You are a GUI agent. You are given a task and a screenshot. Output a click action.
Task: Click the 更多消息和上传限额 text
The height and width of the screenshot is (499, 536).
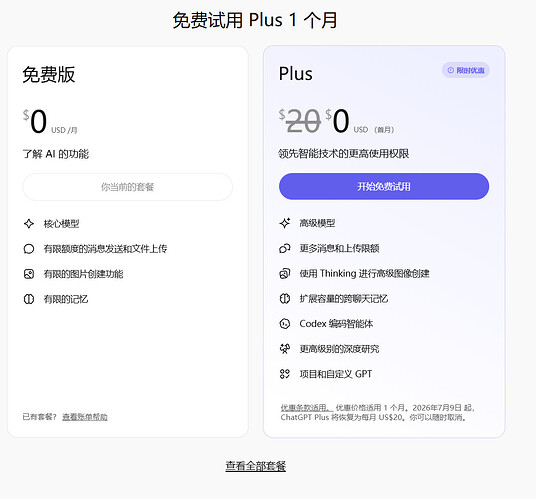coord(339,248)
